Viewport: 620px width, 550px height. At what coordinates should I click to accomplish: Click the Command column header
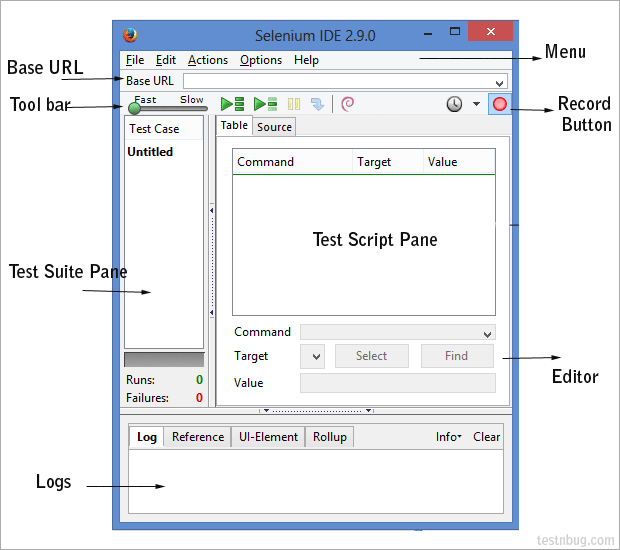pyautogui.click(x=293, y=162)
